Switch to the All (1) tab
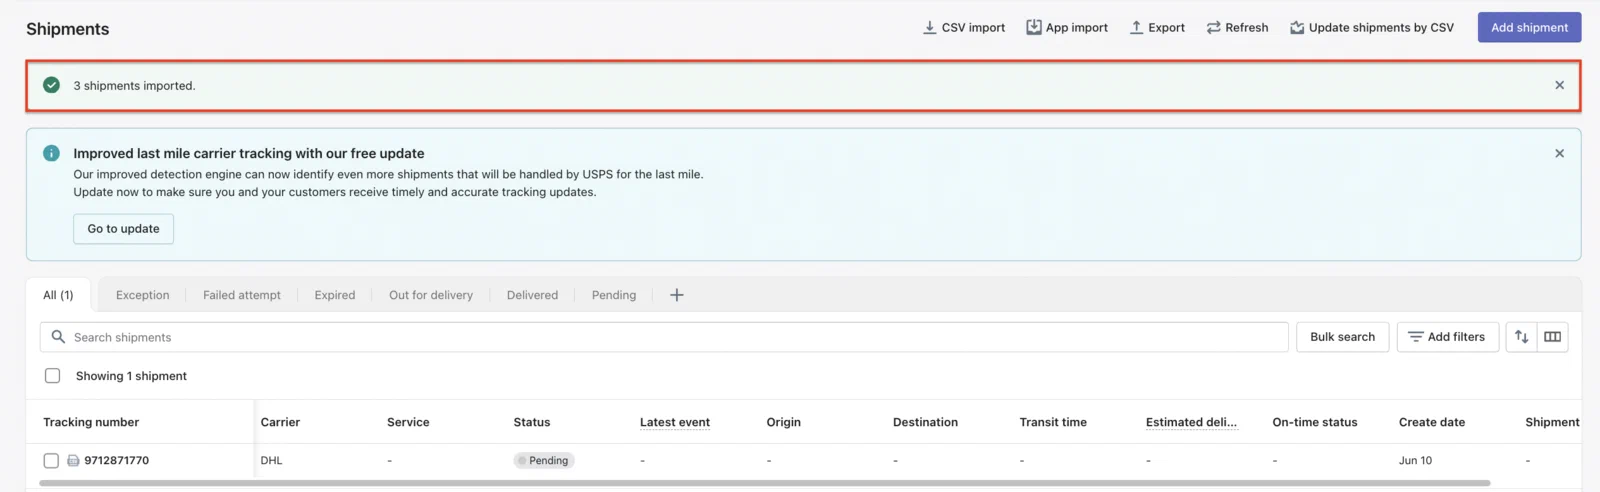The width and height of the screenshot is (1600, 492). pos(58,295)
